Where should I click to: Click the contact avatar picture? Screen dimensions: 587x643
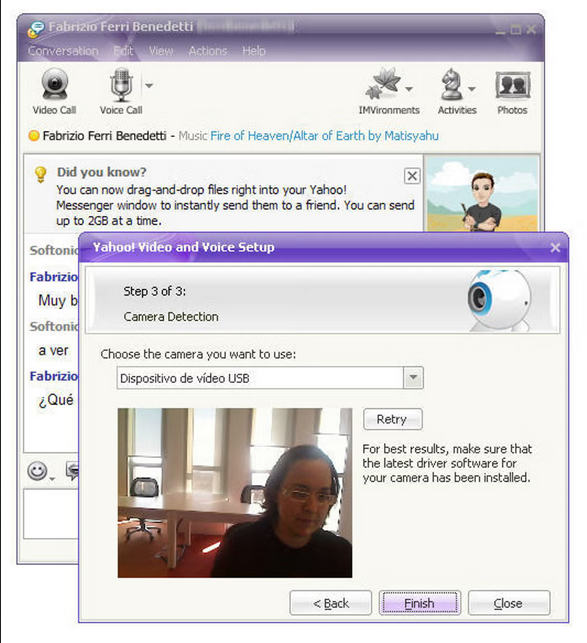(482, 194)
